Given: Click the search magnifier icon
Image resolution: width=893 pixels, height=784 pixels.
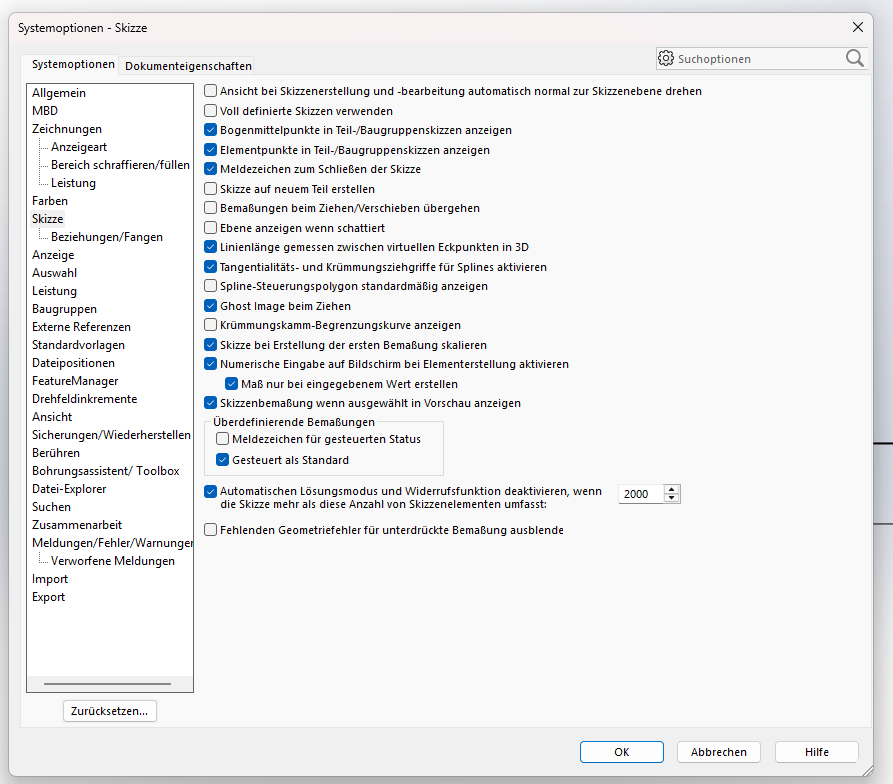Looking at the screenshot, I should (x=854, y=58).
